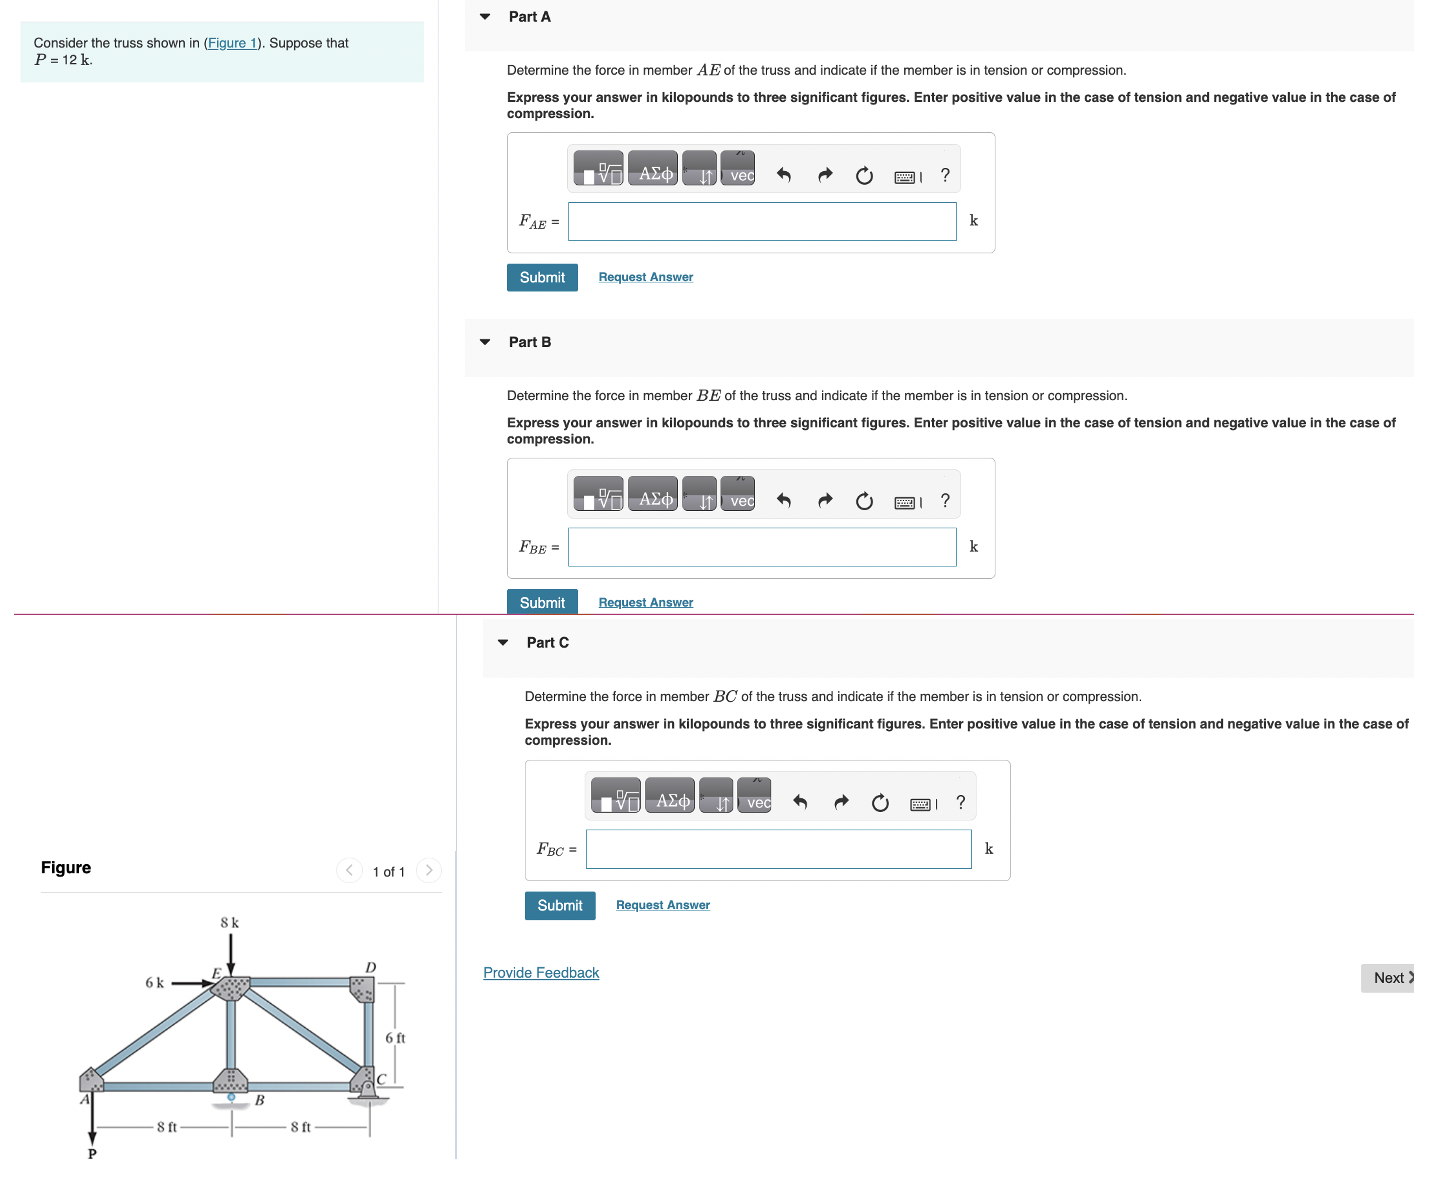Redo entry in Part A toolbar
The height and width of the screenshot is (1180, 1432).
pos(825,176)
